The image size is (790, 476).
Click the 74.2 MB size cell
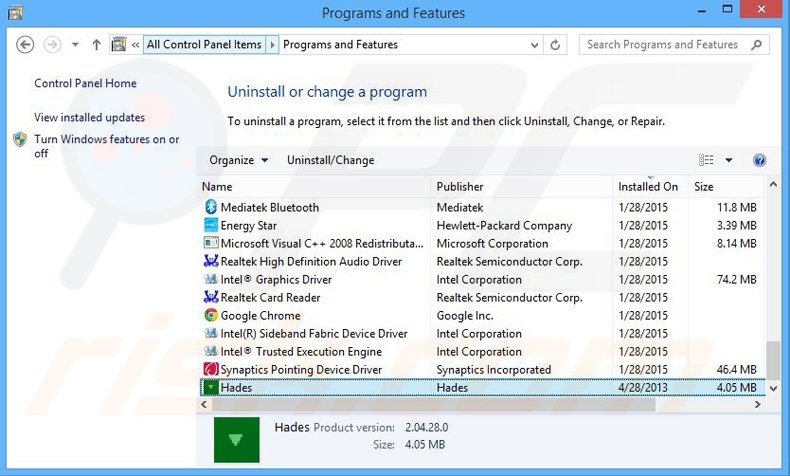tap(737, 280)
